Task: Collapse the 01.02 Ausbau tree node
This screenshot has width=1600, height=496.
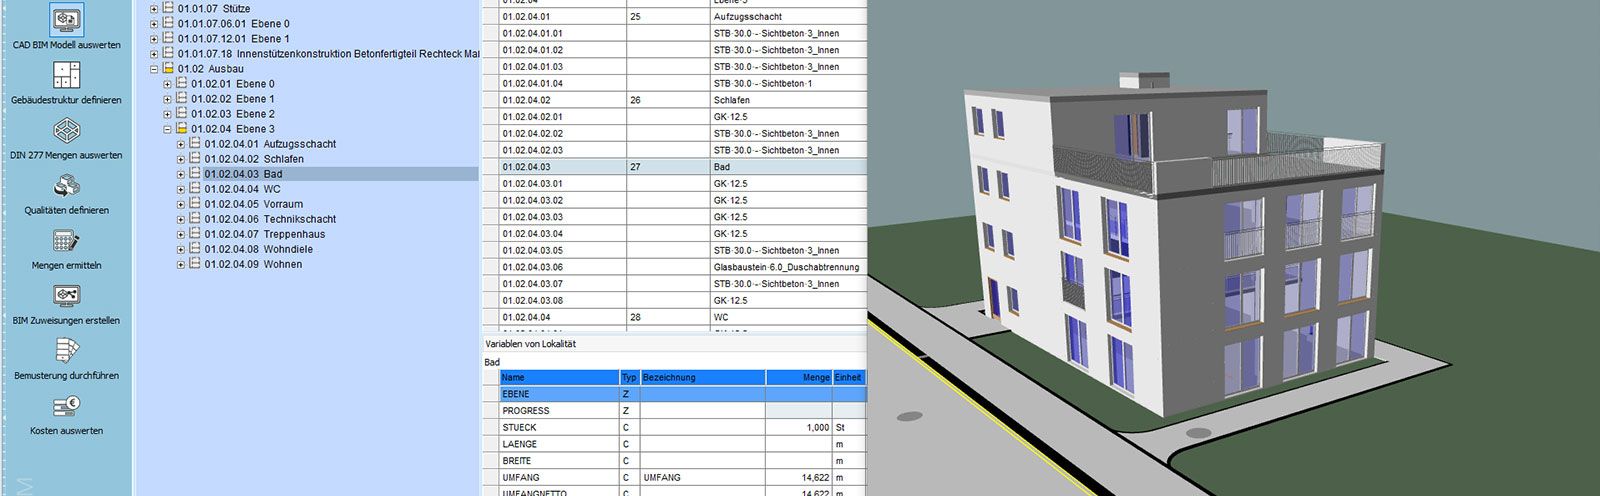Action: (x=154, y=69)
